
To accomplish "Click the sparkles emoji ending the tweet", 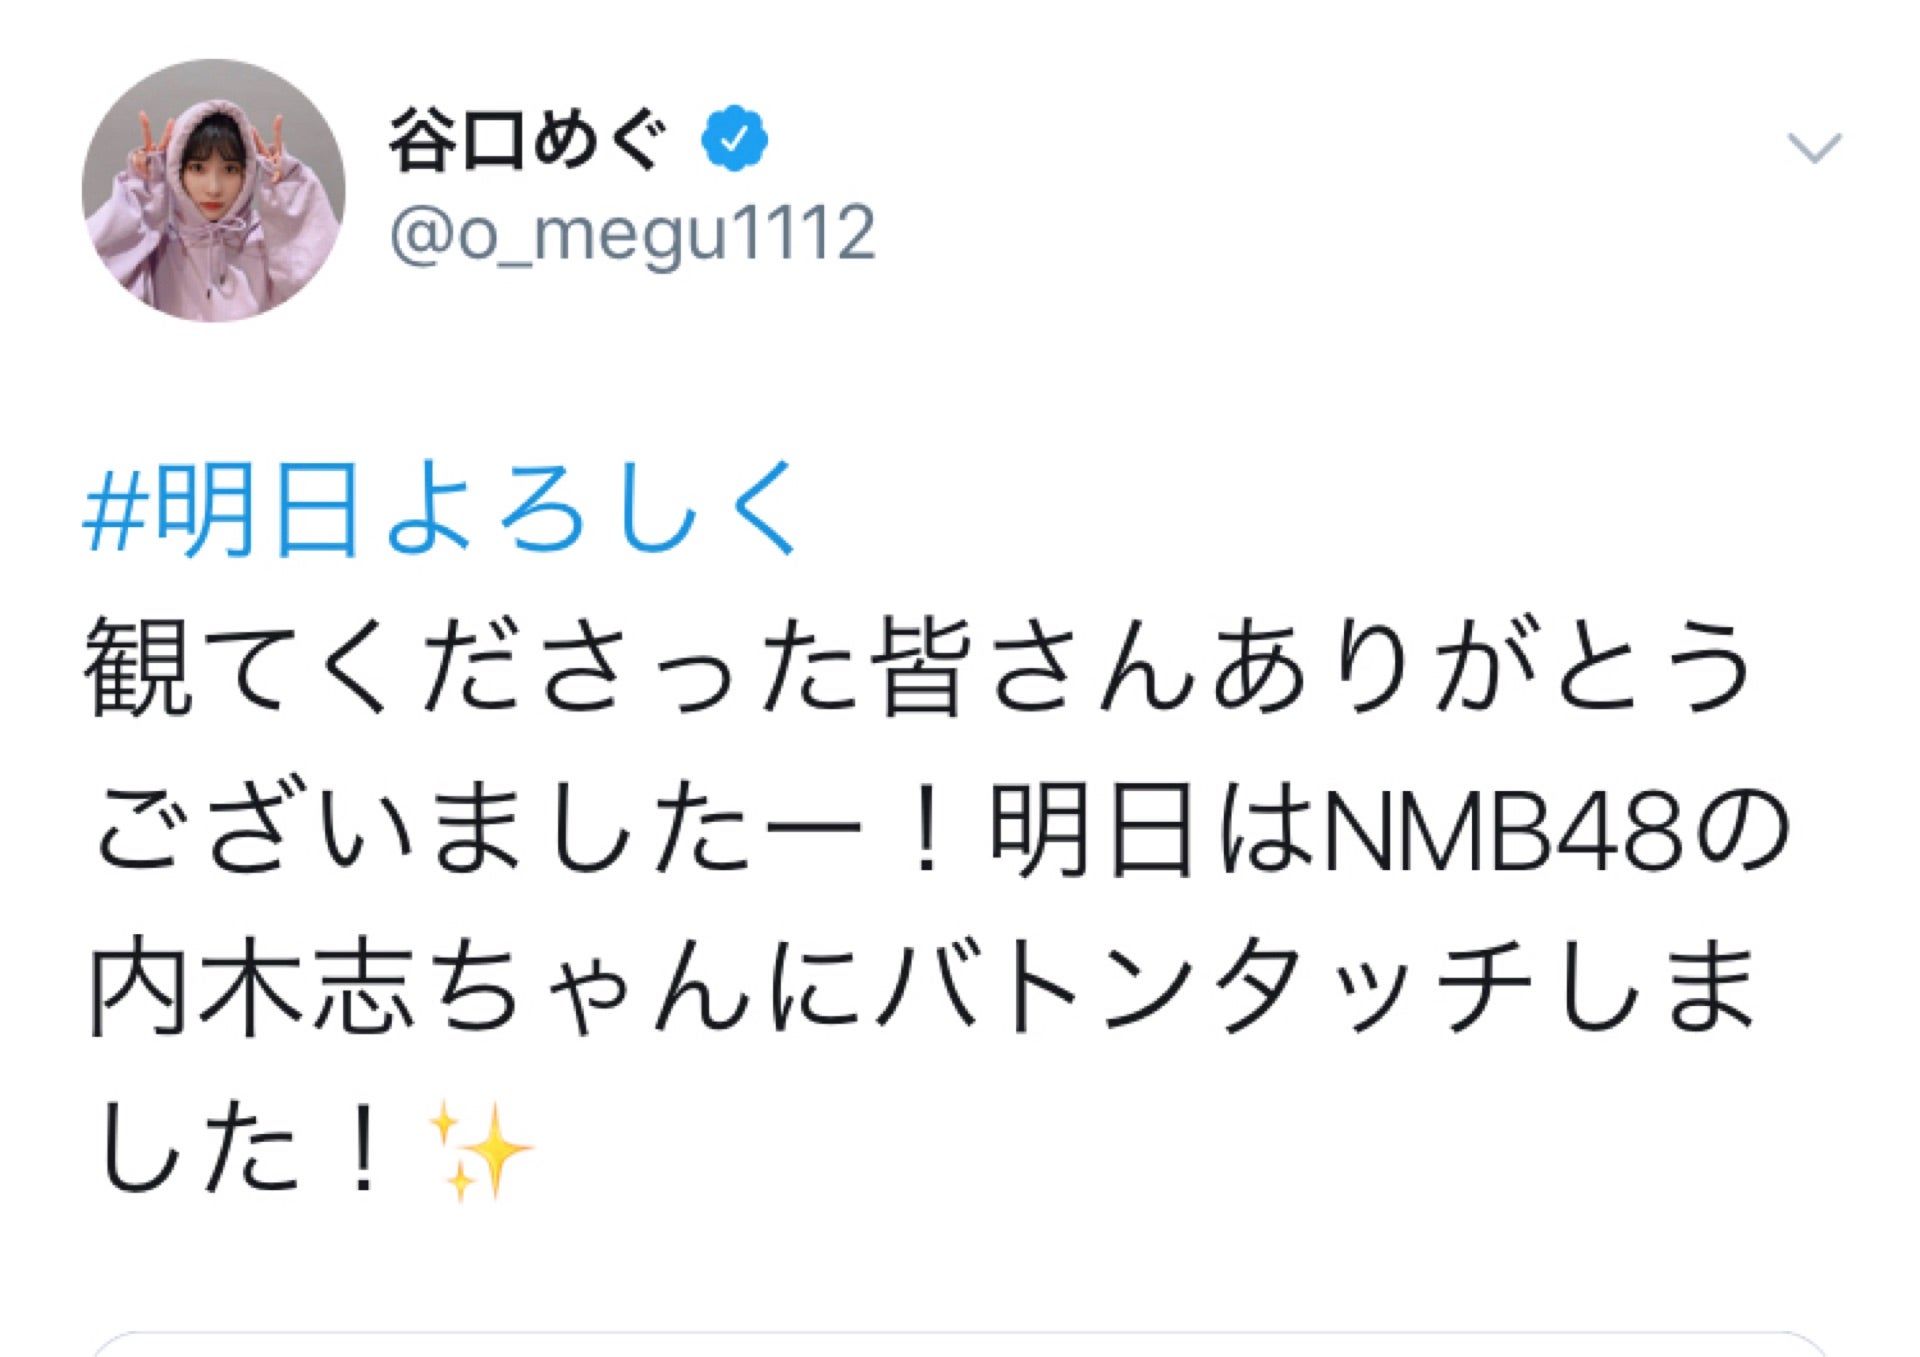I will coord(481,1149).
